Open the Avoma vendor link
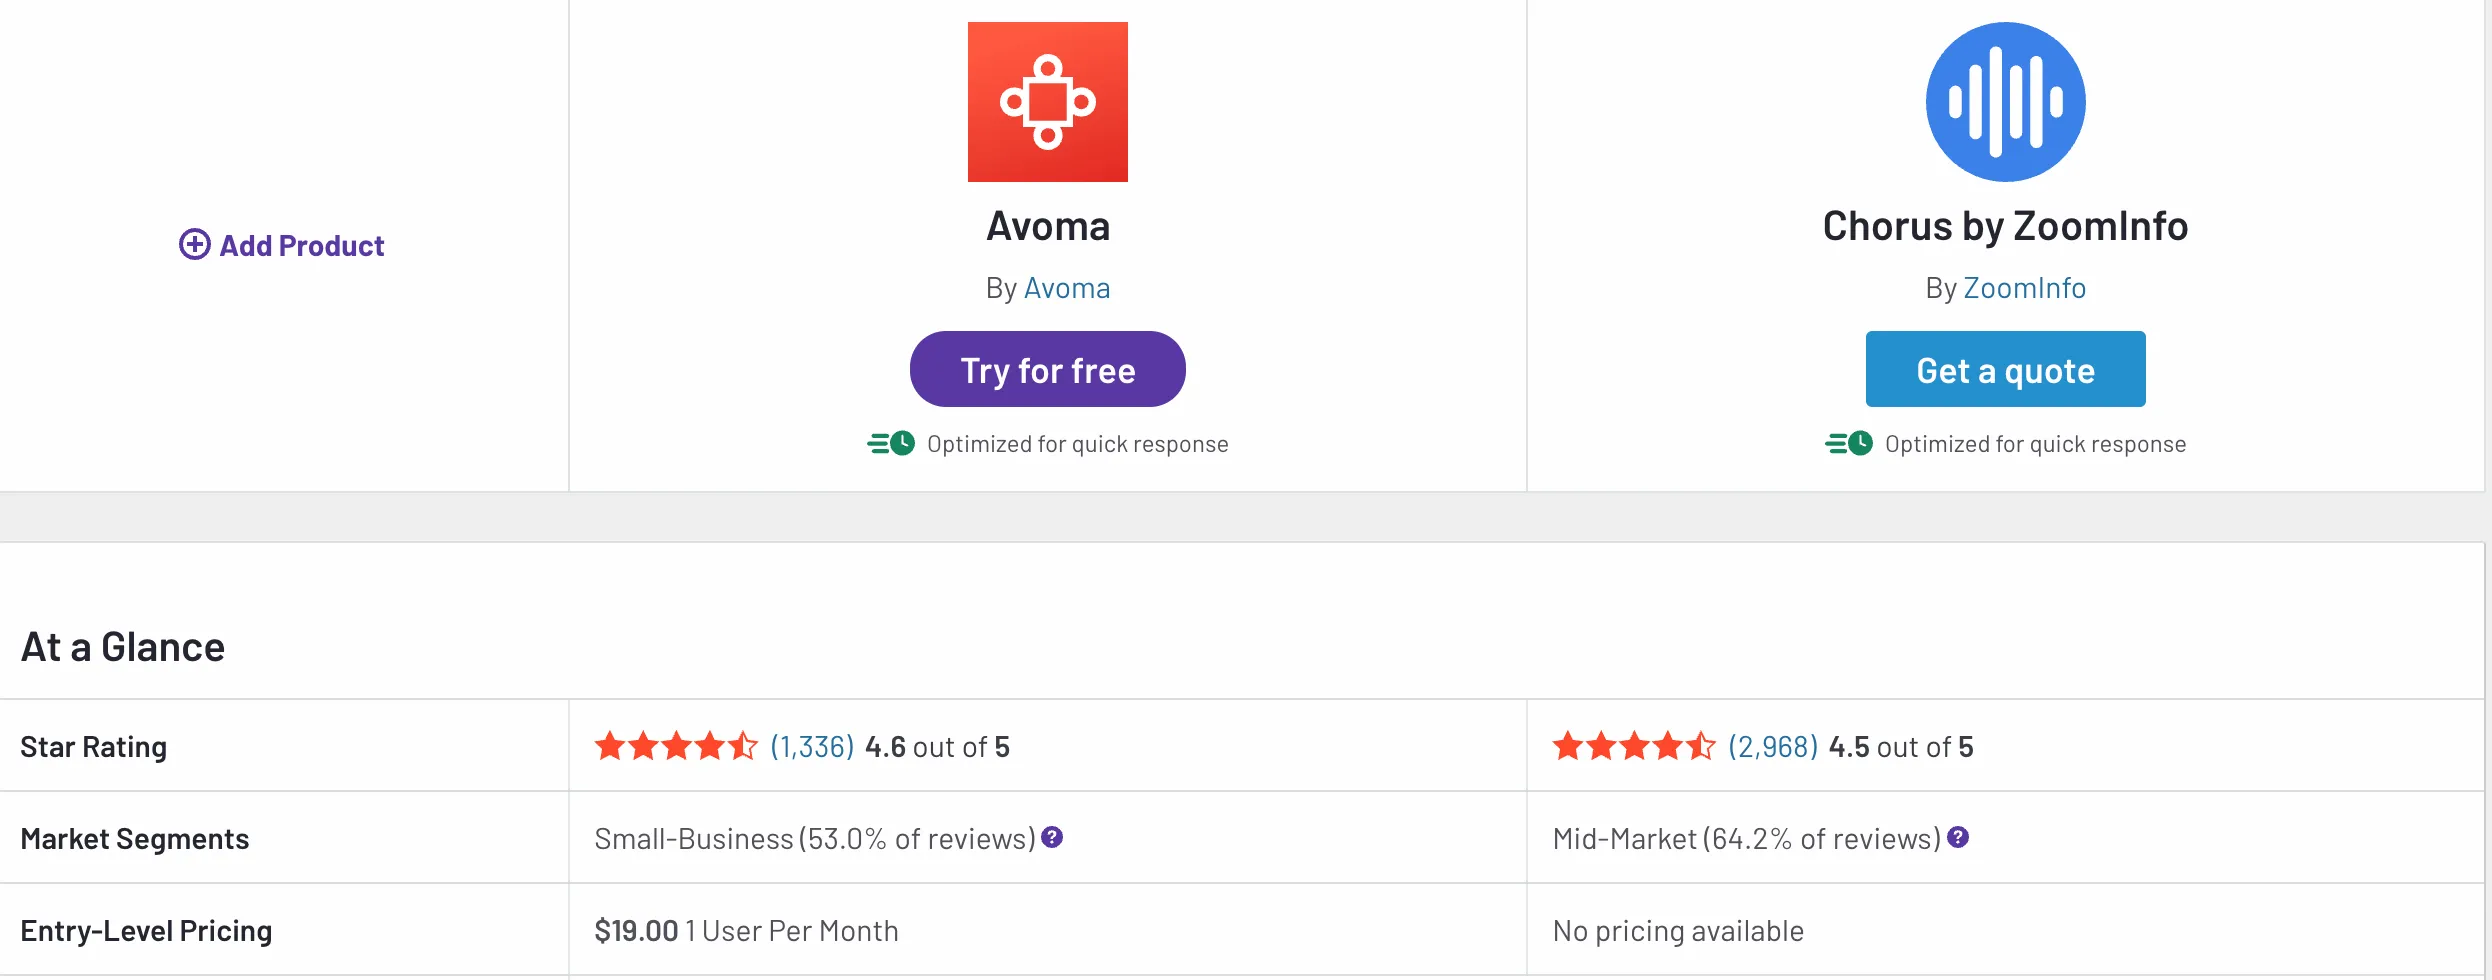 (1067, 288)
